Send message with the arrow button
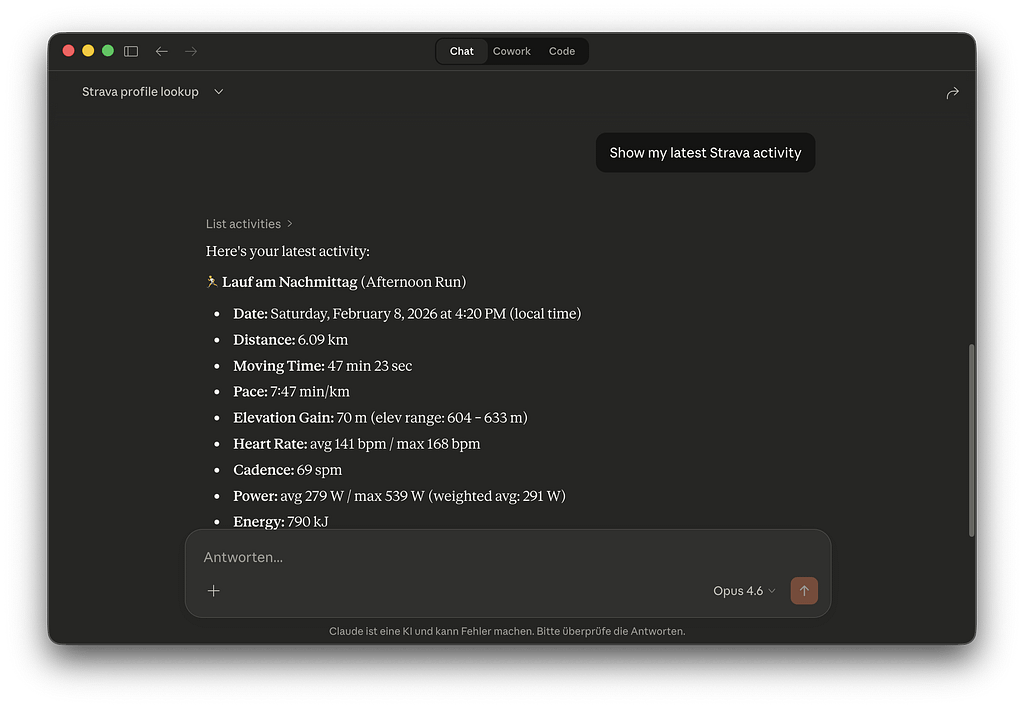The height and width of the screenshot is (708, 1024). pos(804,590)
